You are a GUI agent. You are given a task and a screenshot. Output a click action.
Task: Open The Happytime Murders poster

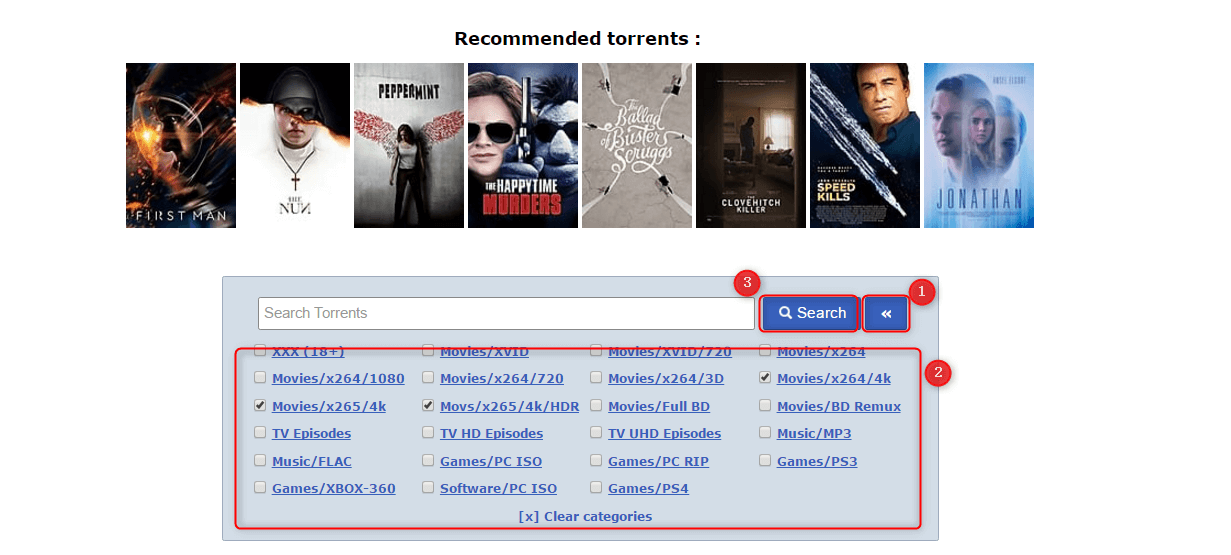tap(523, 145)
